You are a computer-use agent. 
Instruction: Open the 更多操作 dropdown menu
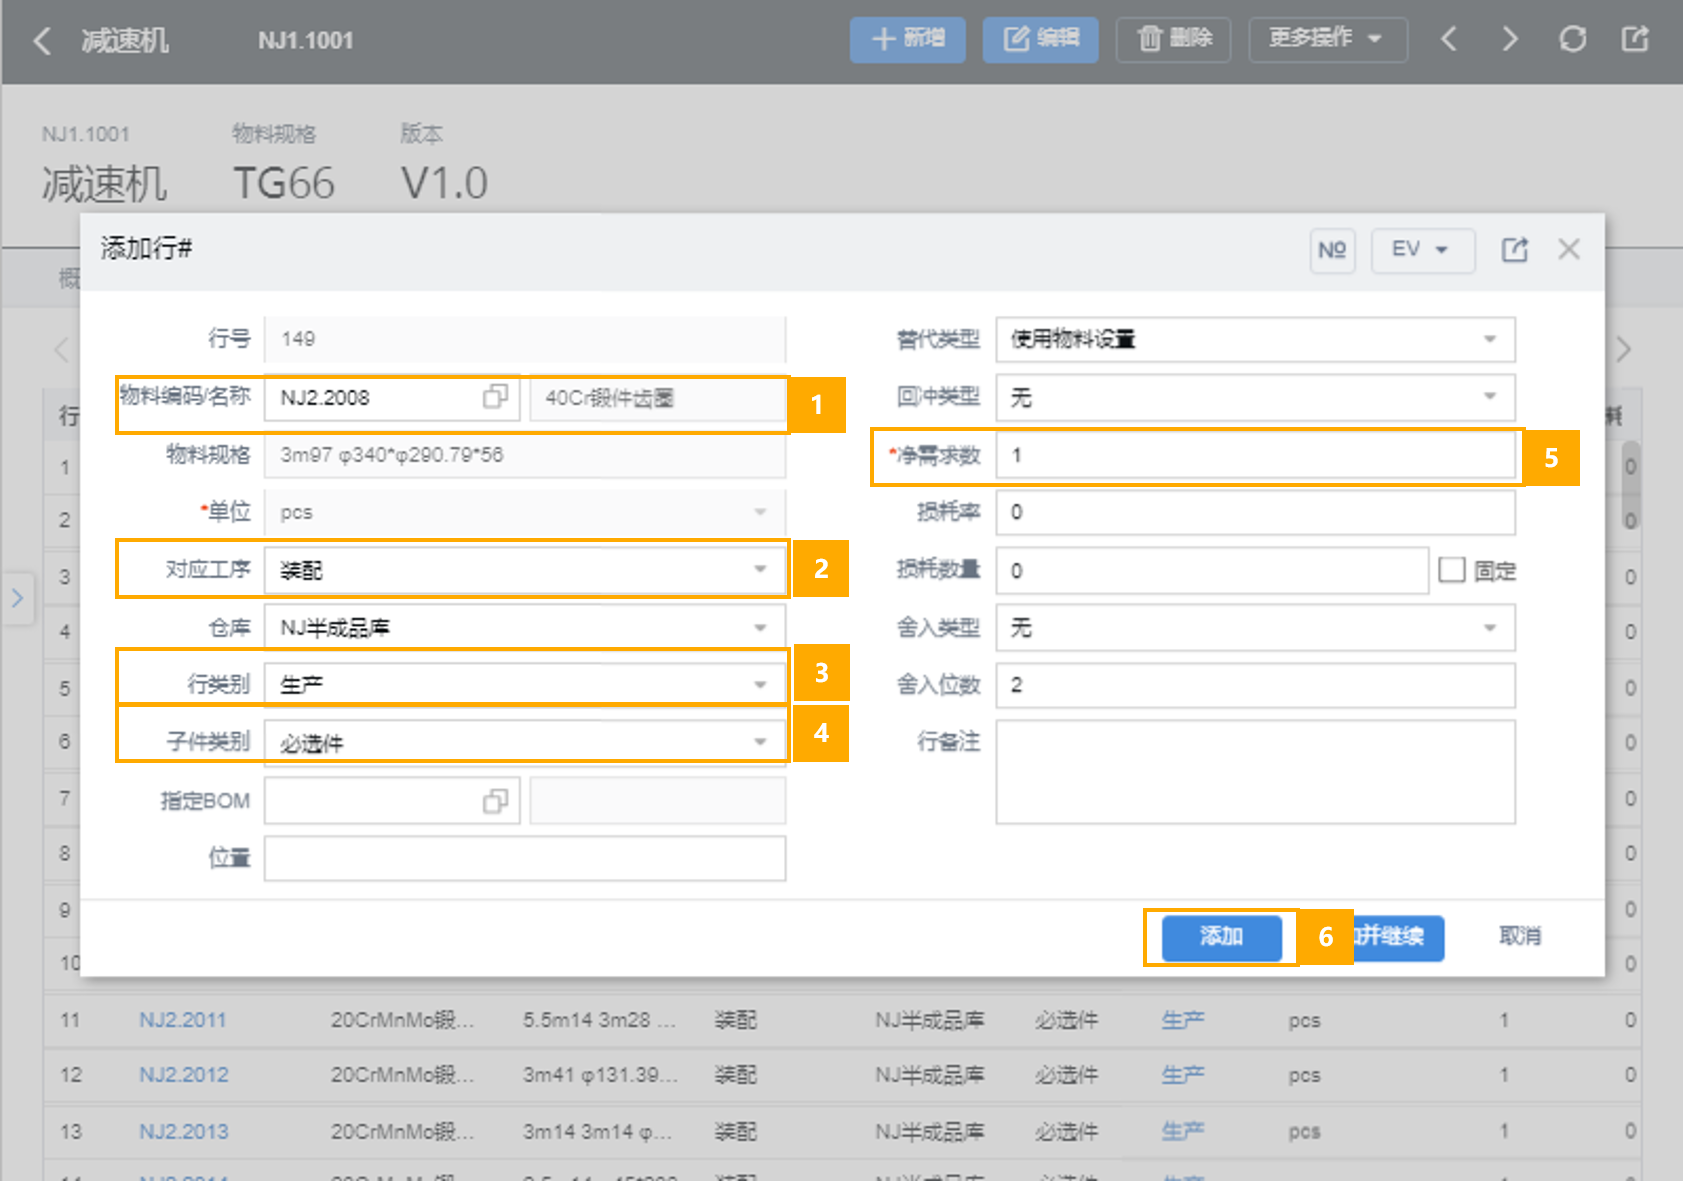click(x=1327, y=40)
